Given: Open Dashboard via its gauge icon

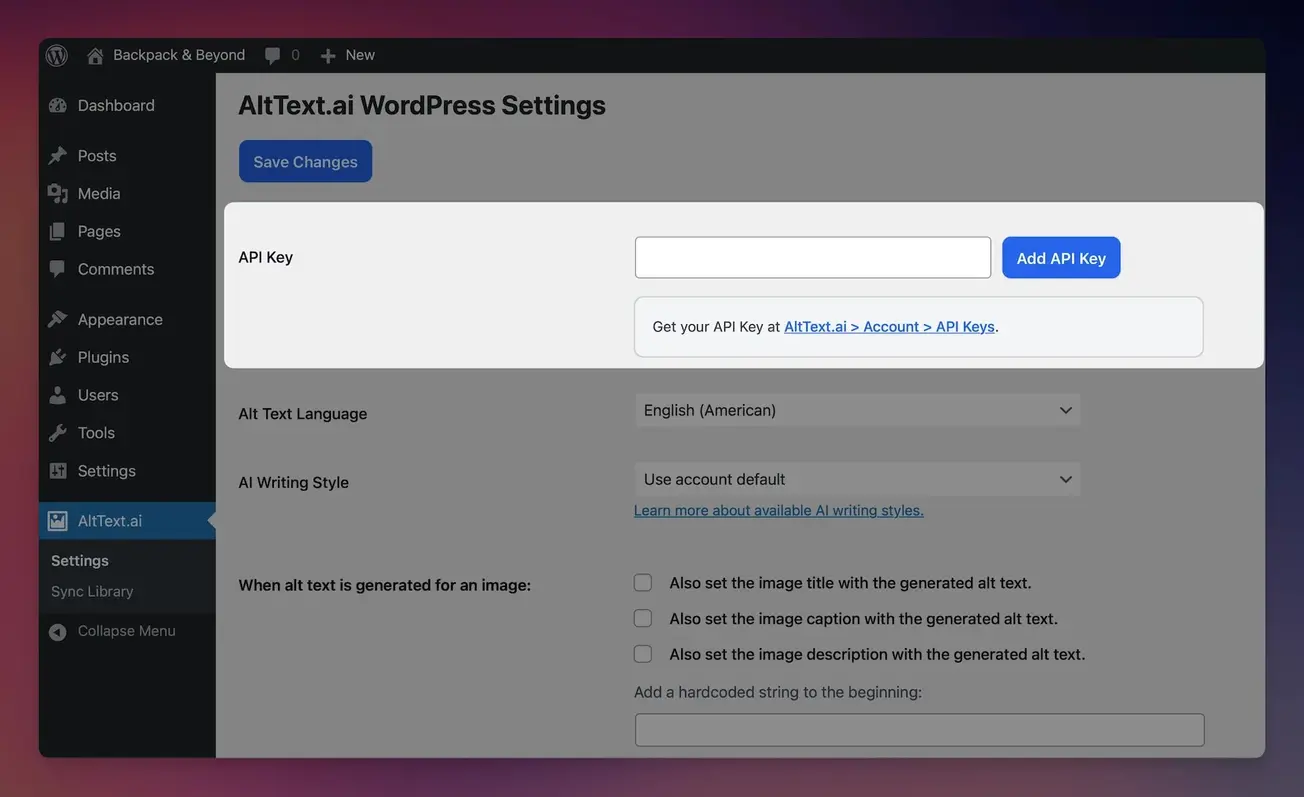Looking at the screenshot, I should coord(58,106).
